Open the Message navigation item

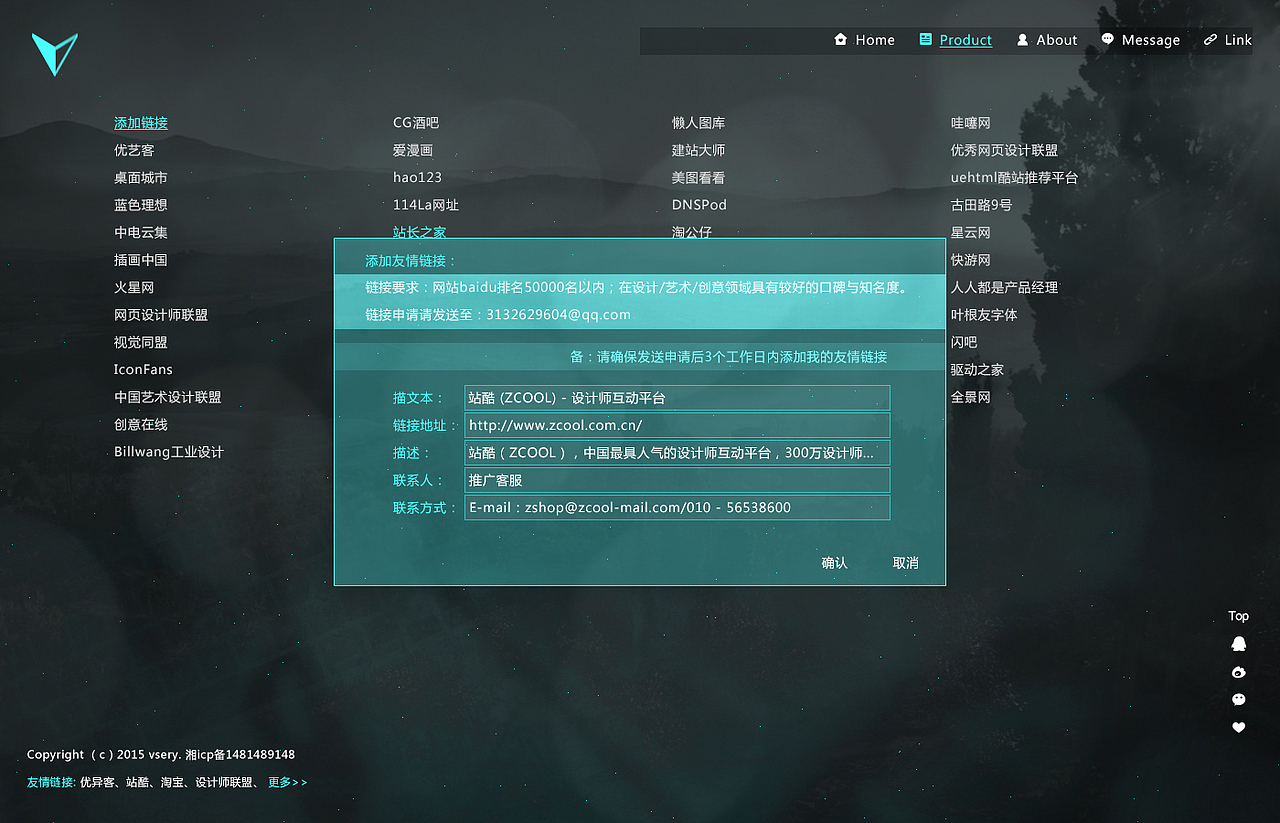point(1140,40)
